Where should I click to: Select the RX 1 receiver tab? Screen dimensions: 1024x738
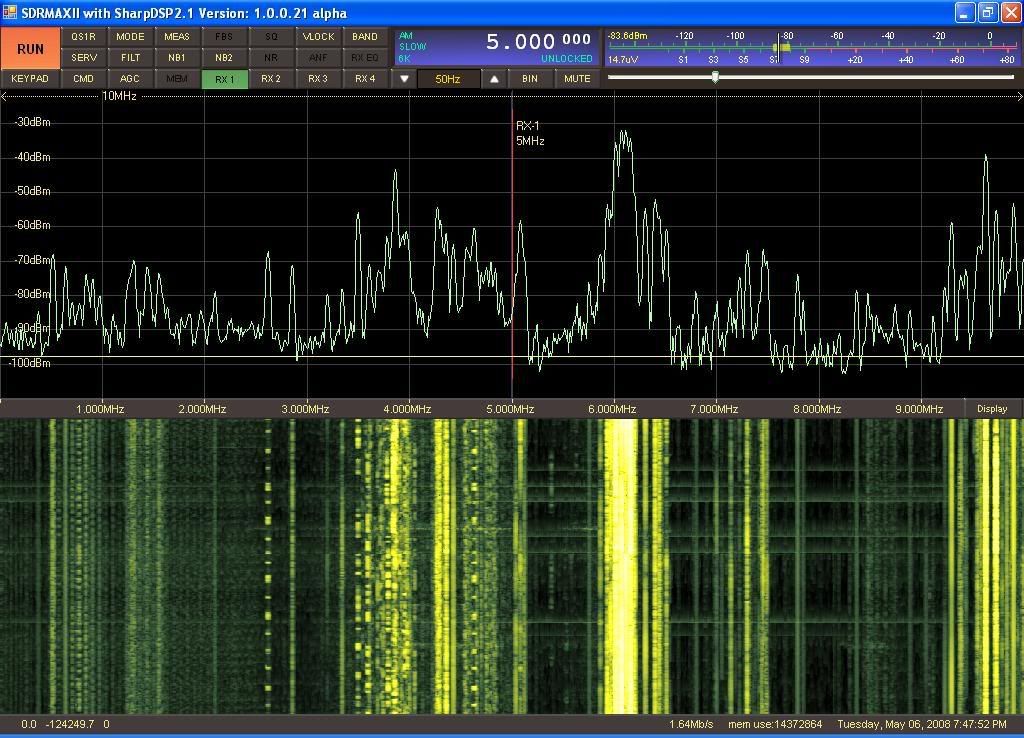tap(224, 79)
